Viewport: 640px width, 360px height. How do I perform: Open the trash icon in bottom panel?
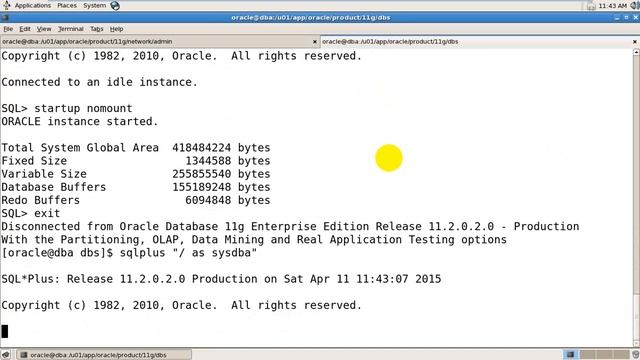click(636, 355)
